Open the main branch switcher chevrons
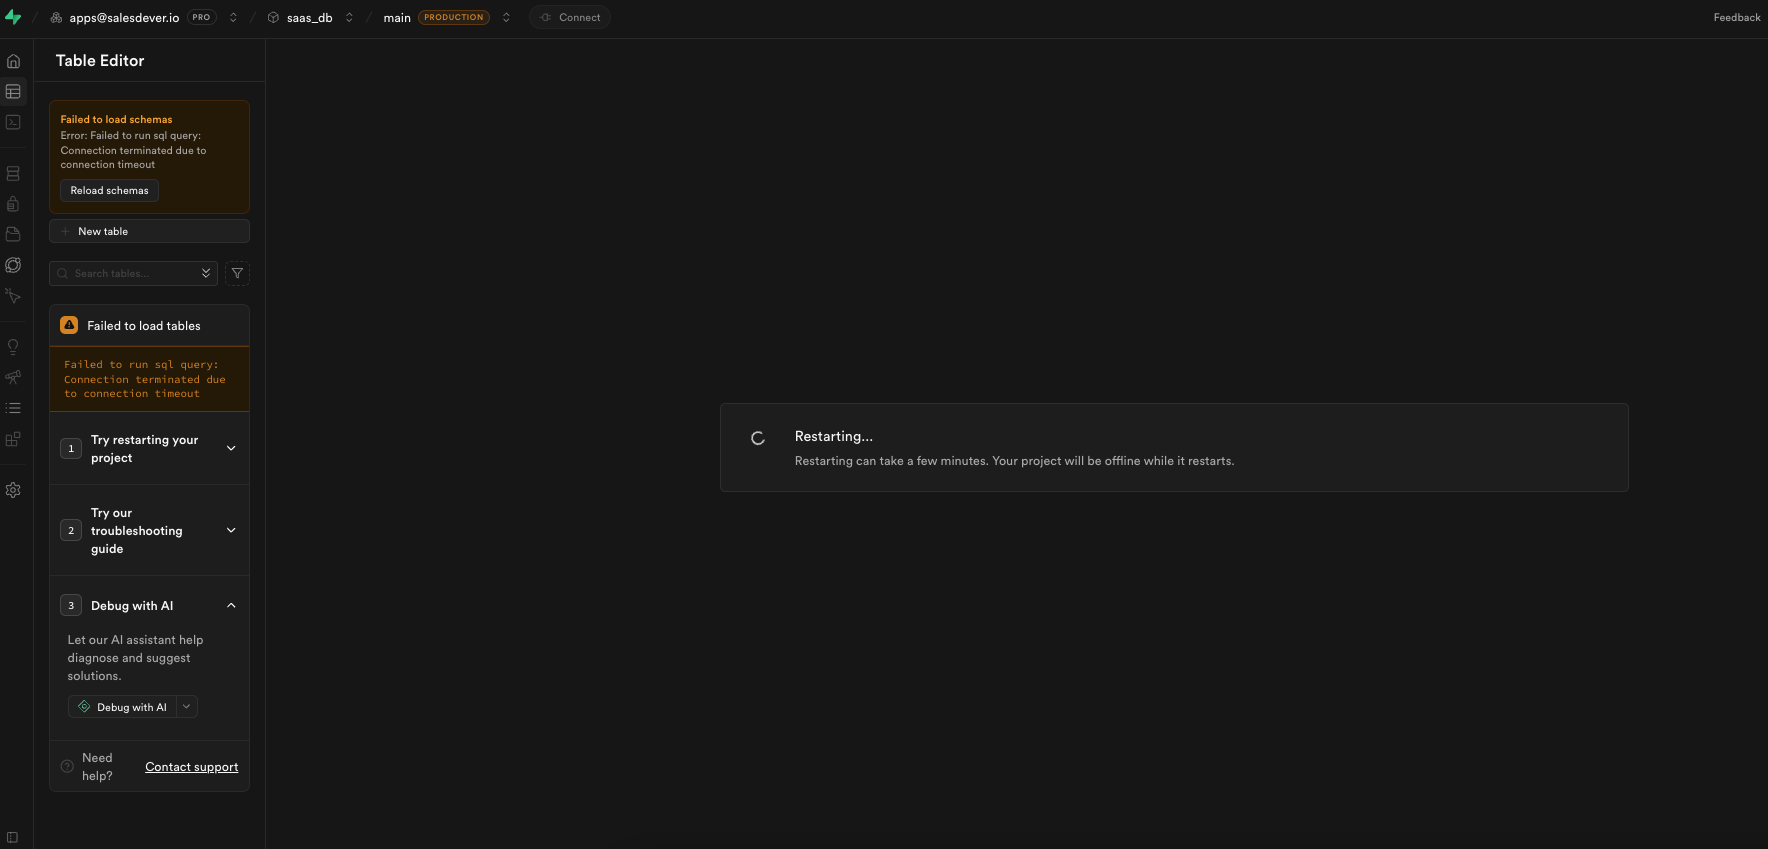 [x=506, y=17]
